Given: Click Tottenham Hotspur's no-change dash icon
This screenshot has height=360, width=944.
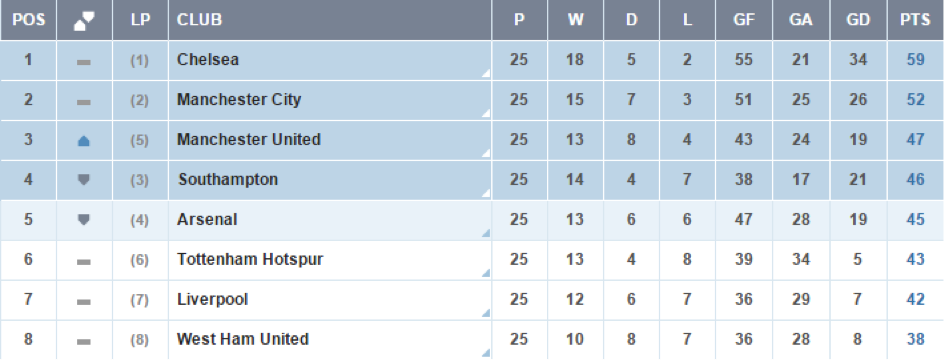Looking at the screenshot, I should [x=84, y=261].
